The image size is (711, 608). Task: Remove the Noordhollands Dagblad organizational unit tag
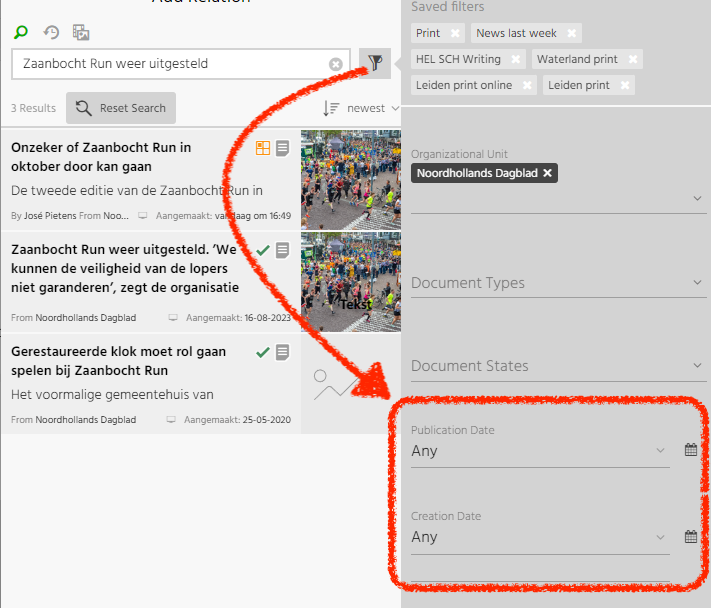click(x=548, y=174)
